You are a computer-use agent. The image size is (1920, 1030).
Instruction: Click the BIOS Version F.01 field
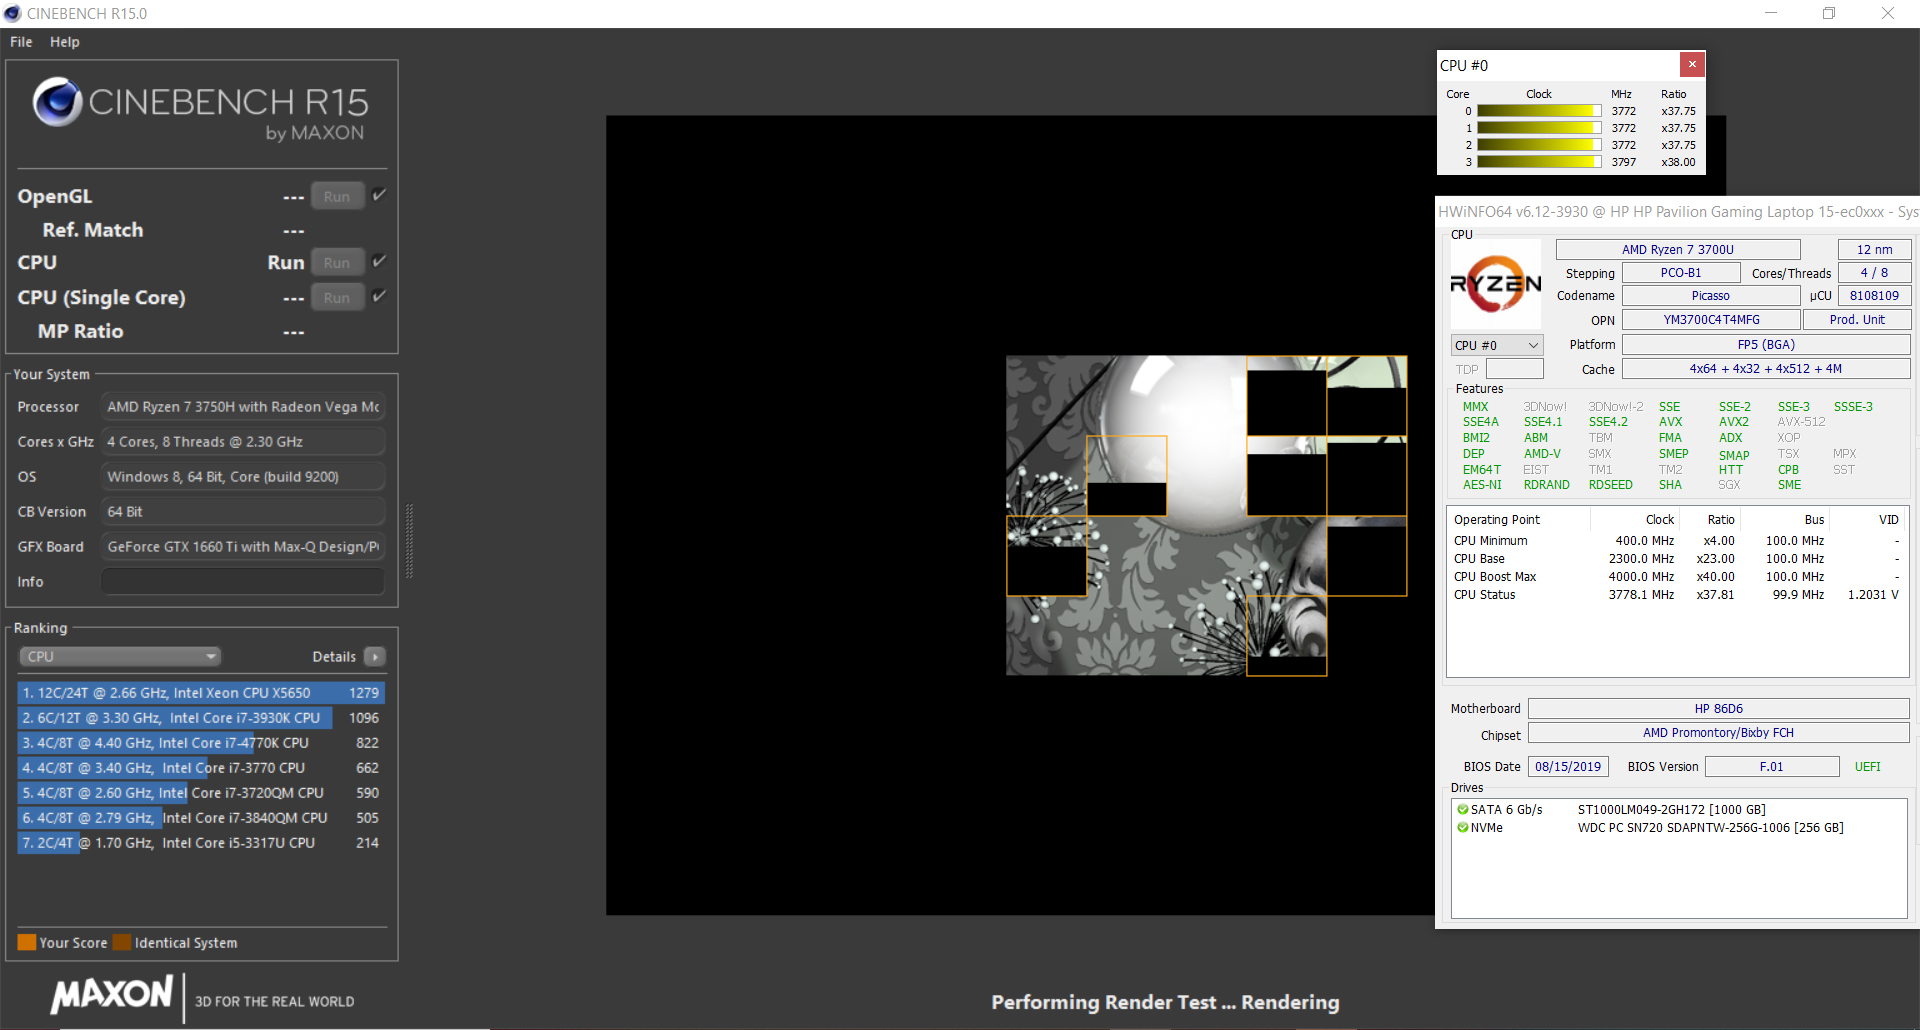(1772, 767)
